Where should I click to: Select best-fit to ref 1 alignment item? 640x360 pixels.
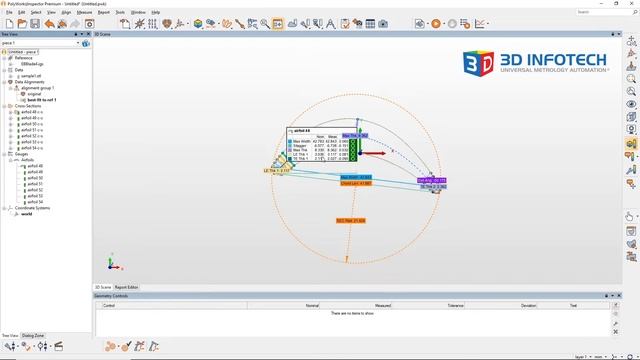point(42,100)
